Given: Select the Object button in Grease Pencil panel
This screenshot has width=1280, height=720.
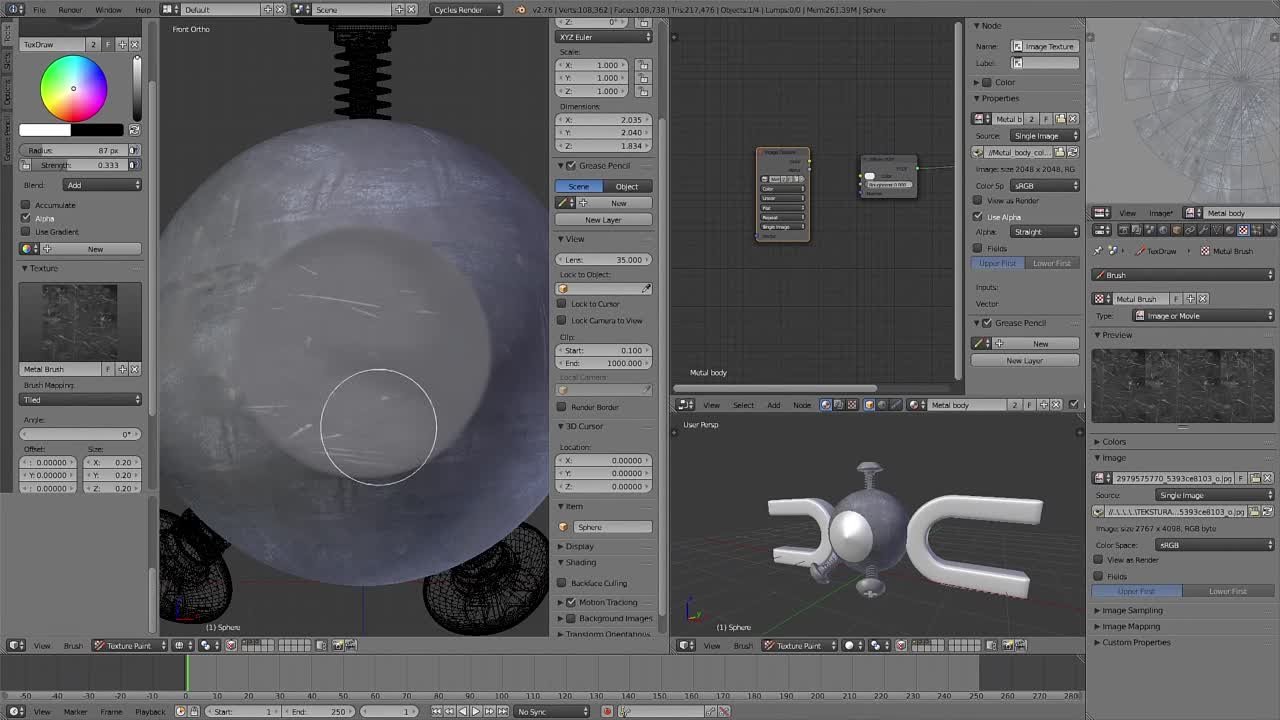Looking at the screenshot, I should tap(627, 186).
